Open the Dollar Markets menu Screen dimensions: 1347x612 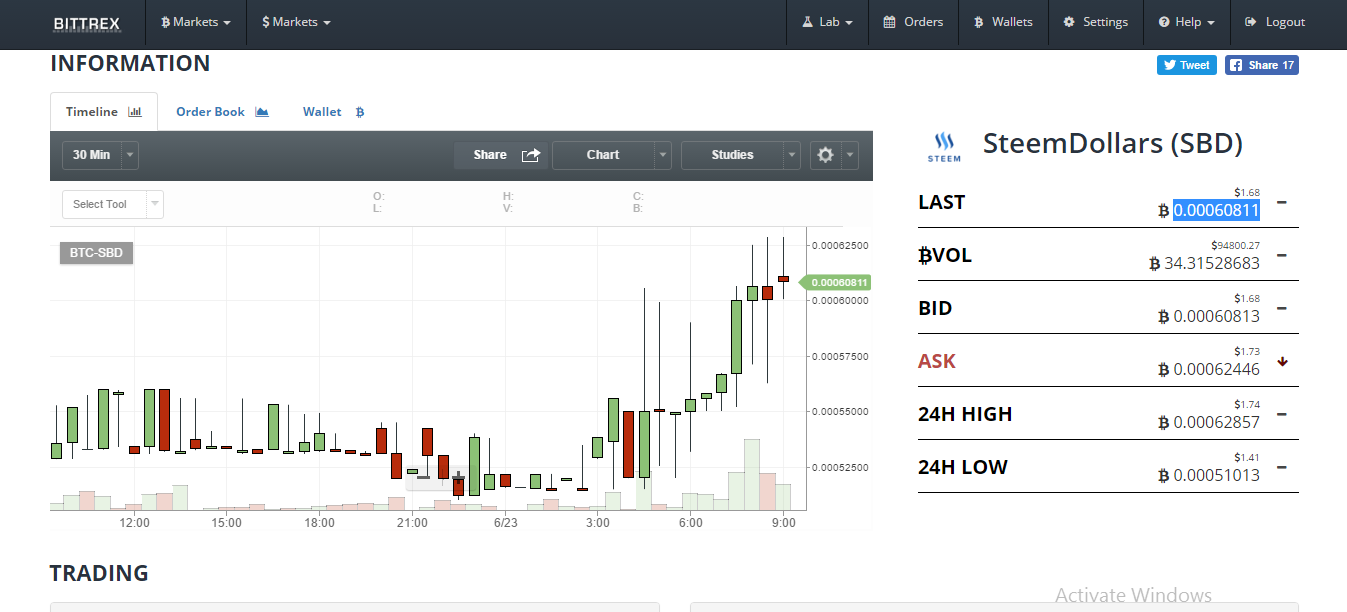pos(296,22)
